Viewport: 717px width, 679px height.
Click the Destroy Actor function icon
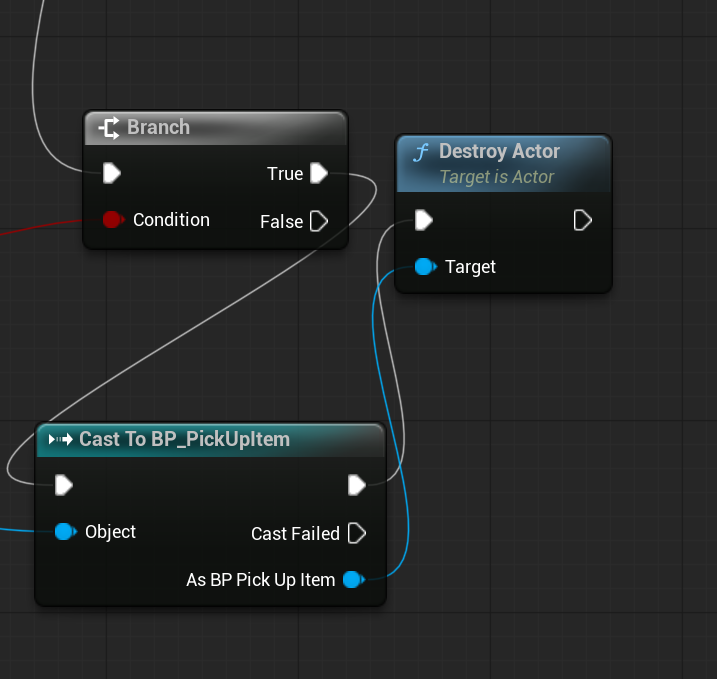pyautogui.click(x=421, y=152)
